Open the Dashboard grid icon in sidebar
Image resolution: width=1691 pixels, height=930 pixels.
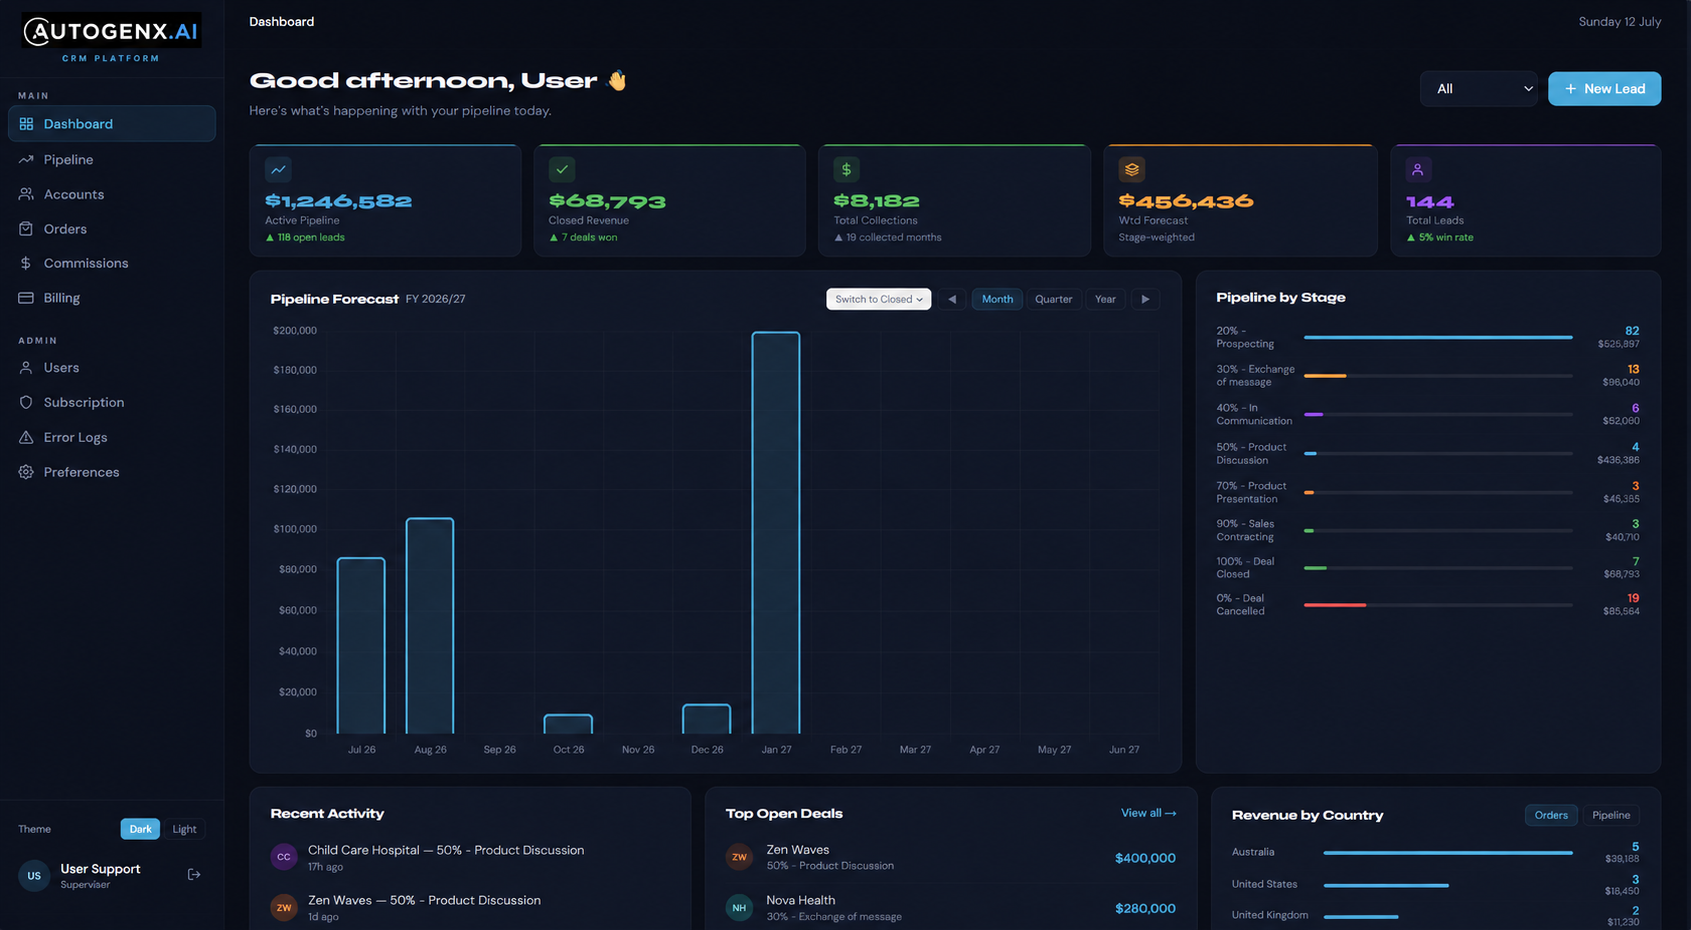coord(26,124)
